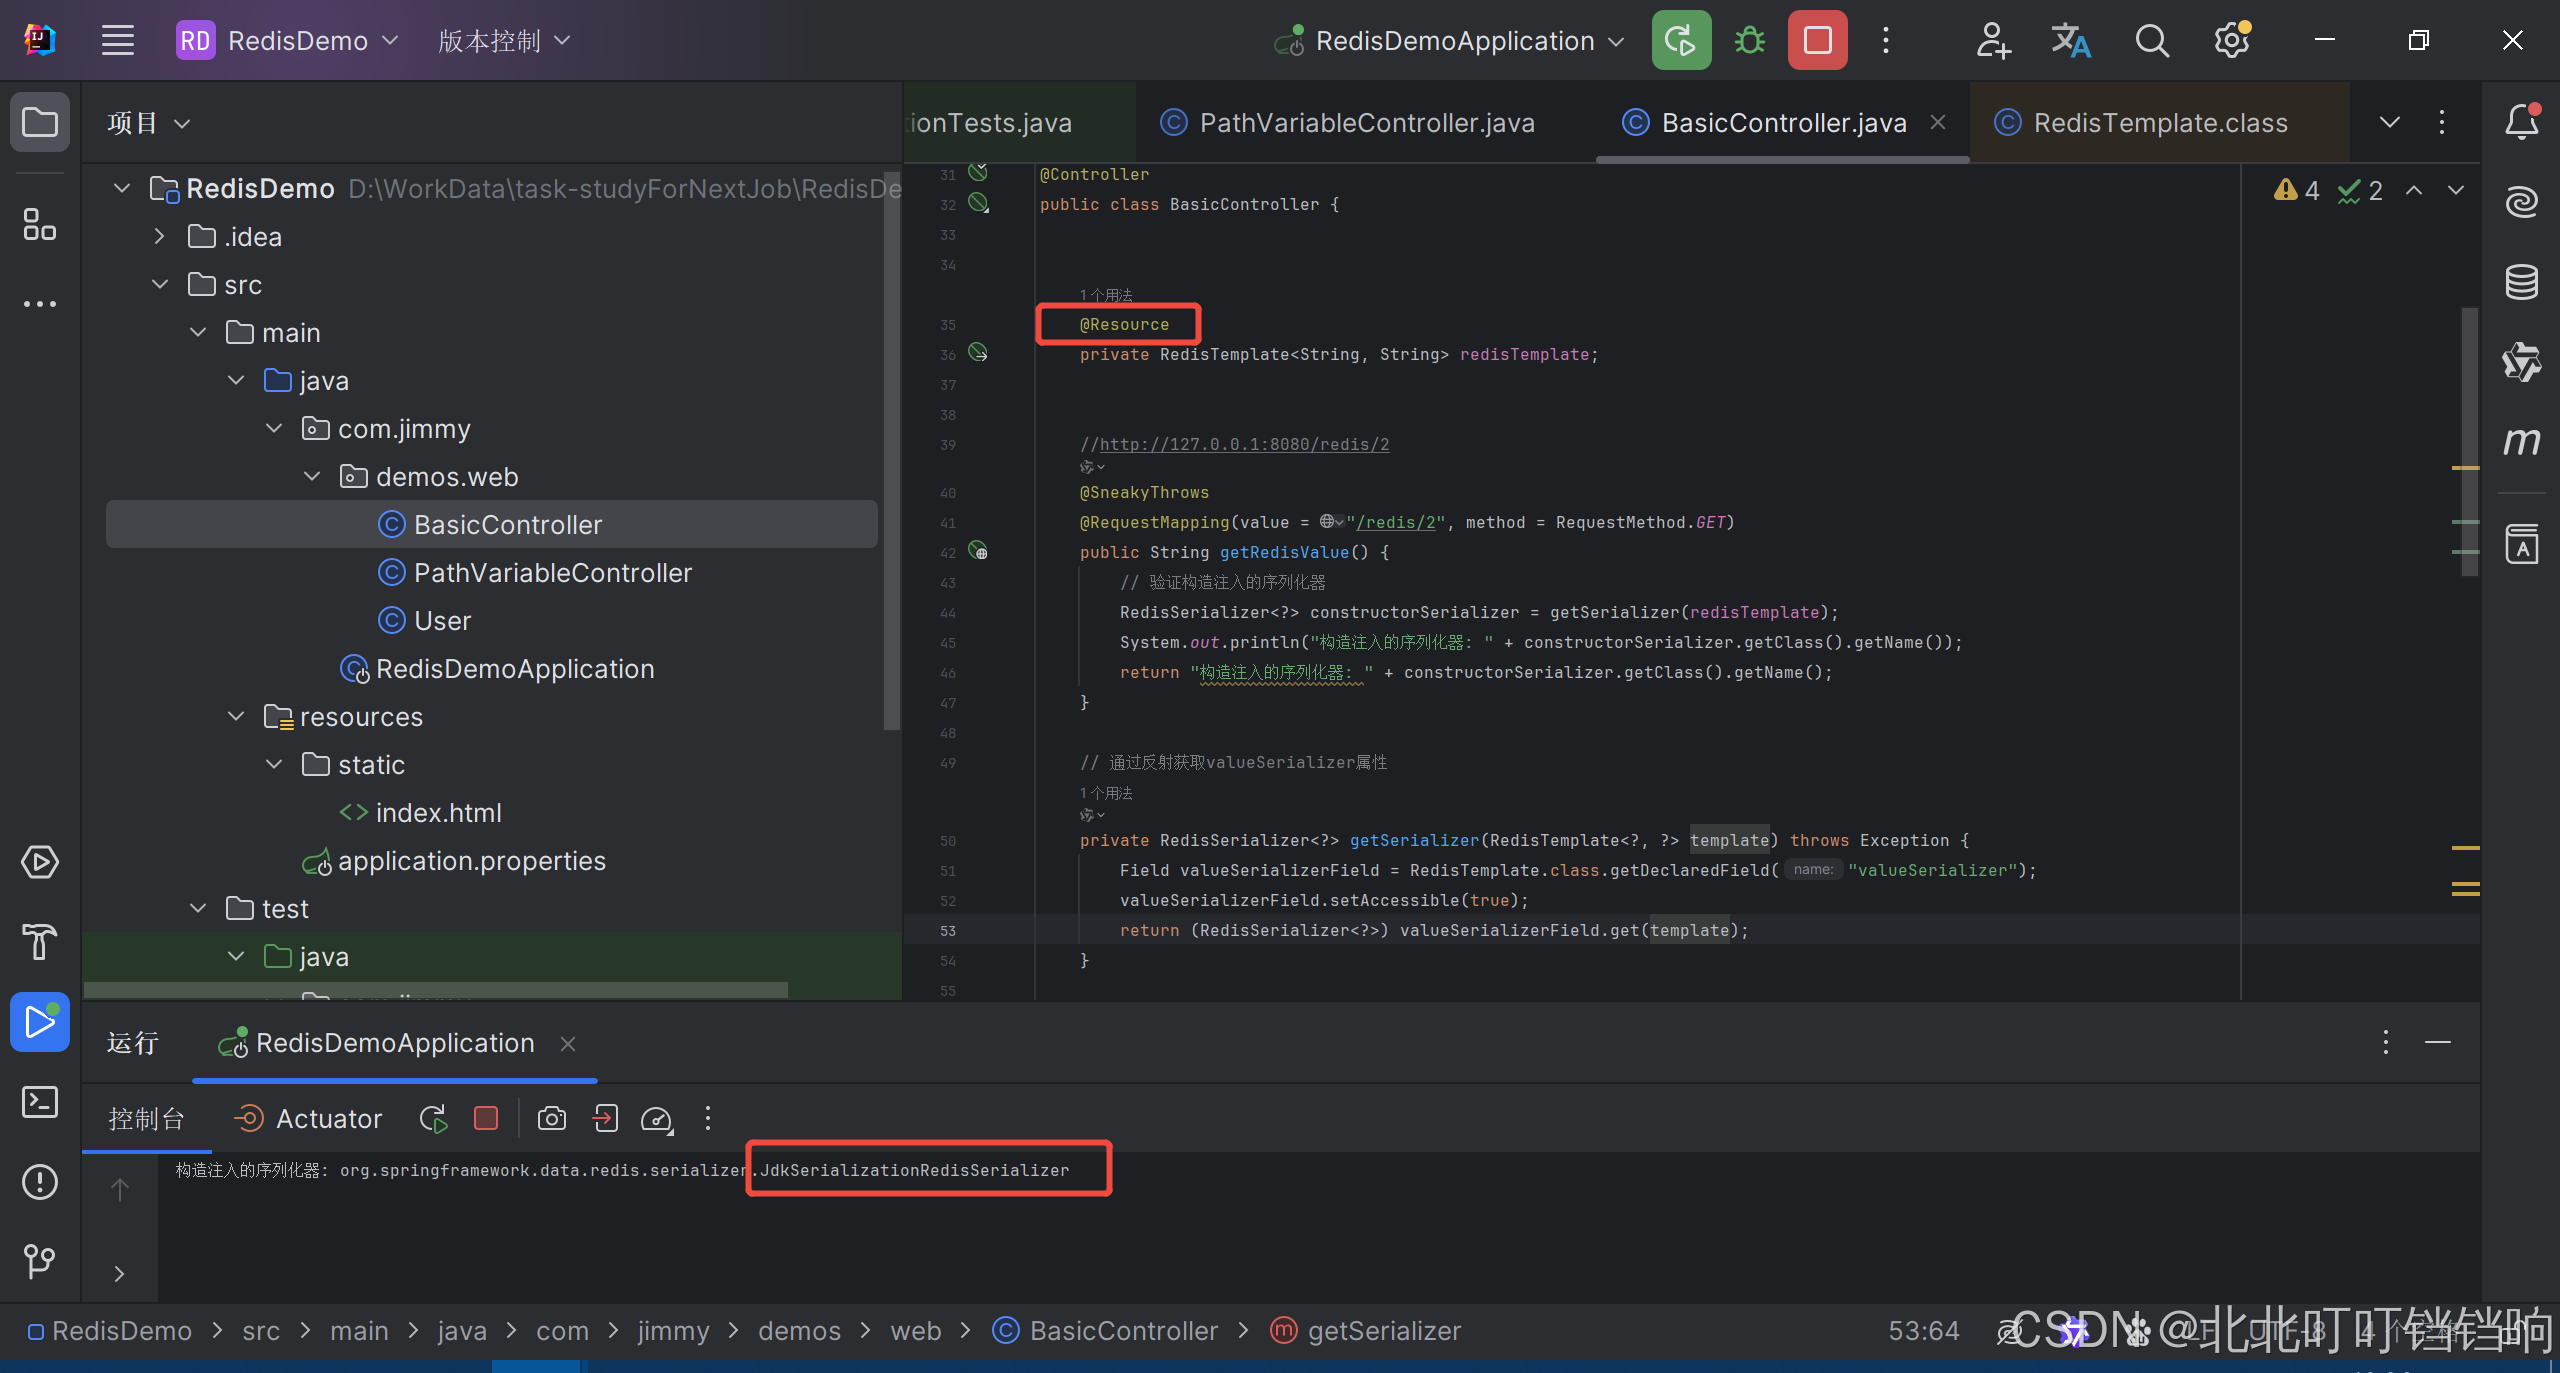2560x1373 pixels.
Task: Switch to the Actuator tab
Action: [308, 1118]
